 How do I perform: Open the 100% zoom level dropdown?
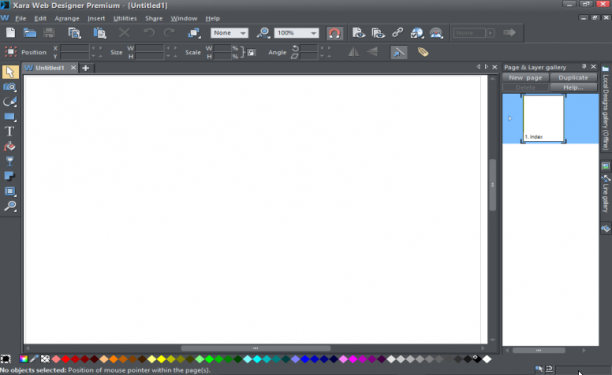pos(296,33)
